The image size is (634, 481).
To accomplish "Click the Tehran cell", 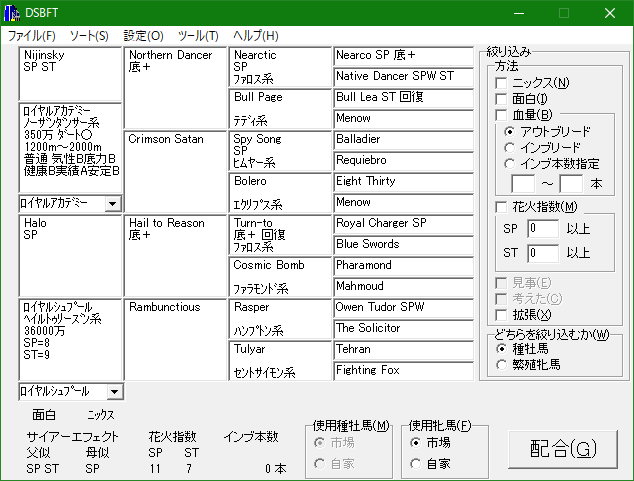I will click(404, 350).
